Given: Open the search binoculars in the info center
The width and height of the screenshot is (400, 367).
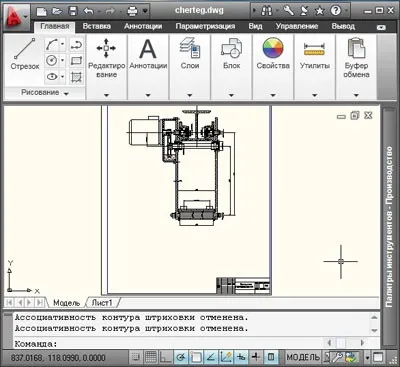Looking at the screenshot, I should coord(266,11).
